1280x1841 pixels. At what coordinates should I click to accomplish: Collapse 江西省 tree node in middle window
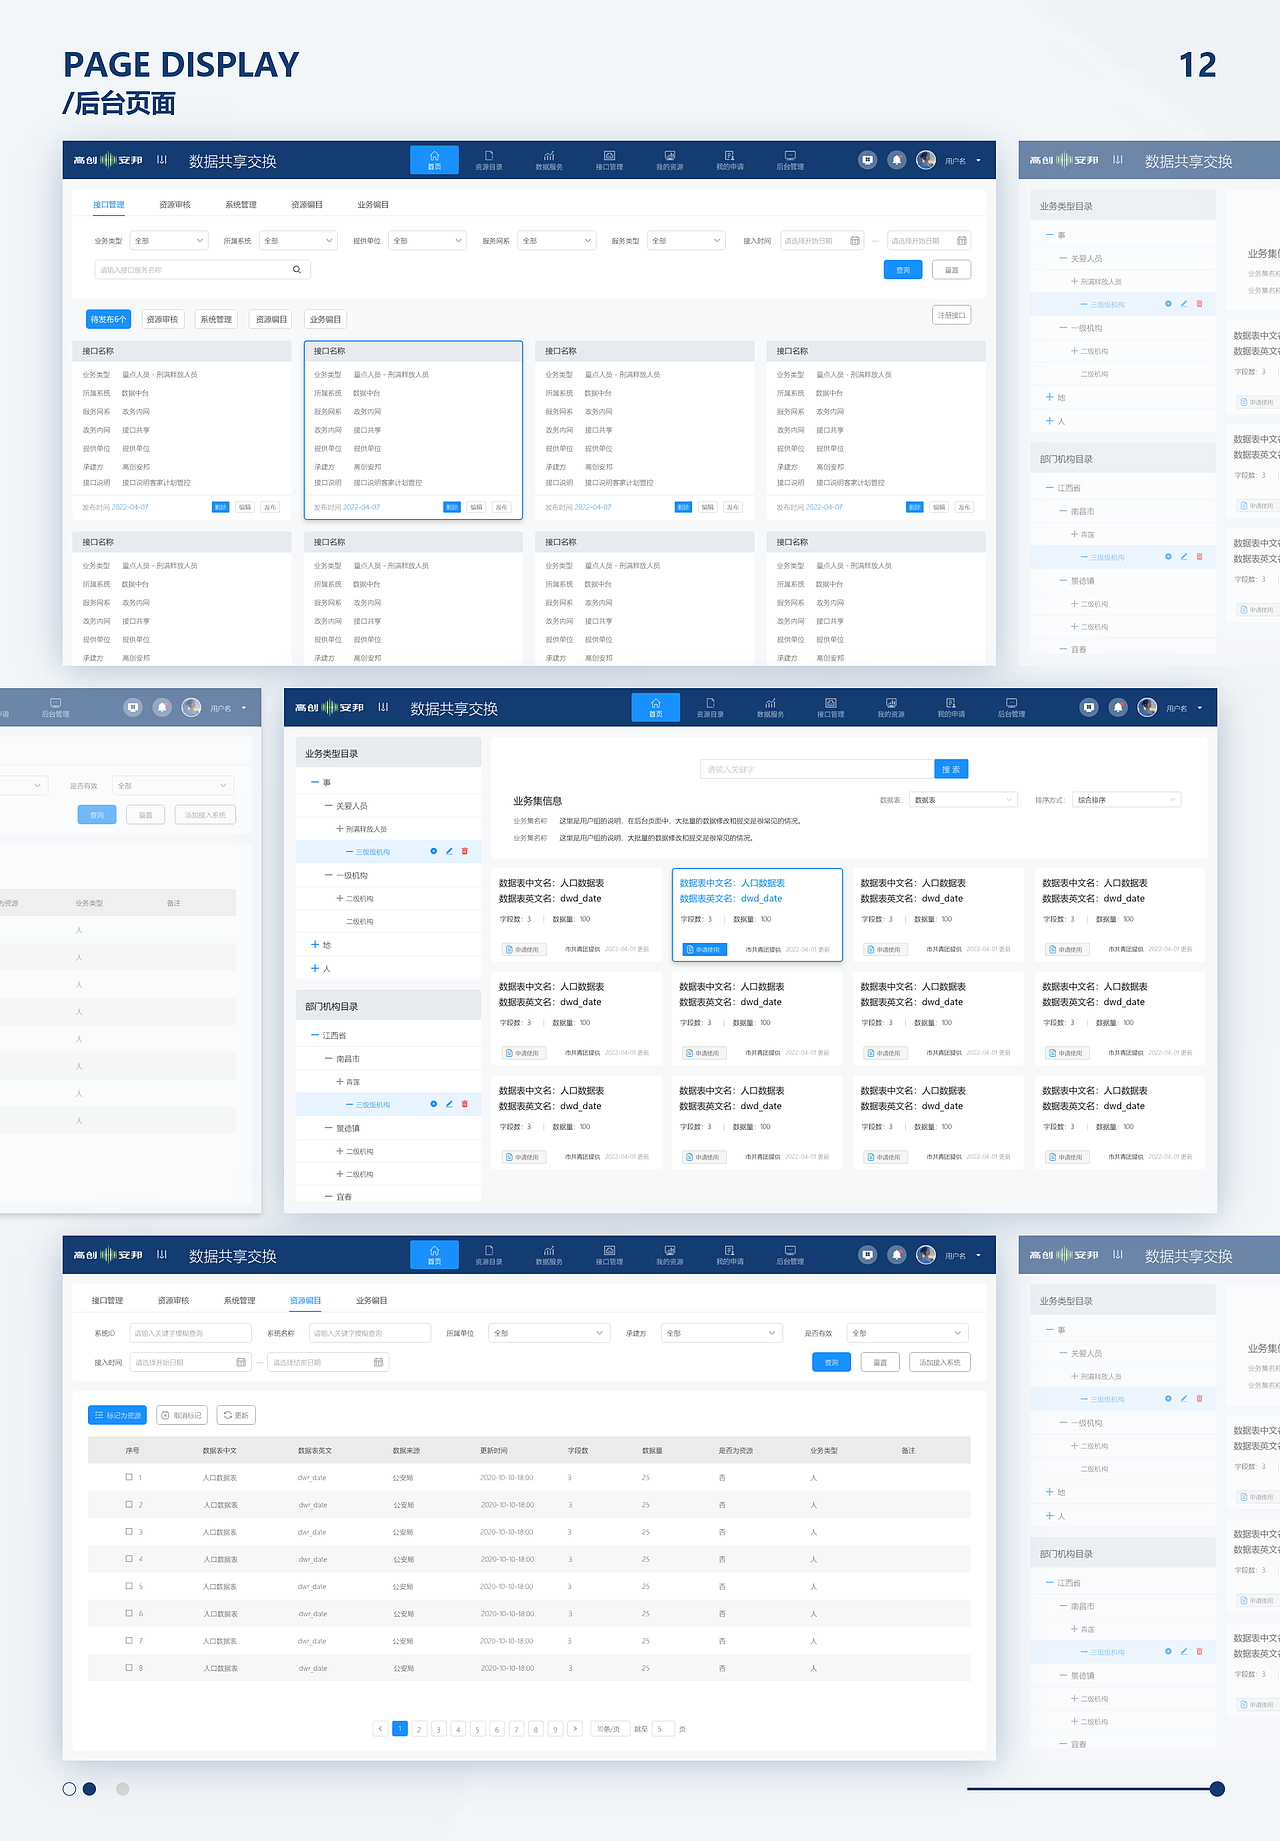click(x=315, y=1035)
